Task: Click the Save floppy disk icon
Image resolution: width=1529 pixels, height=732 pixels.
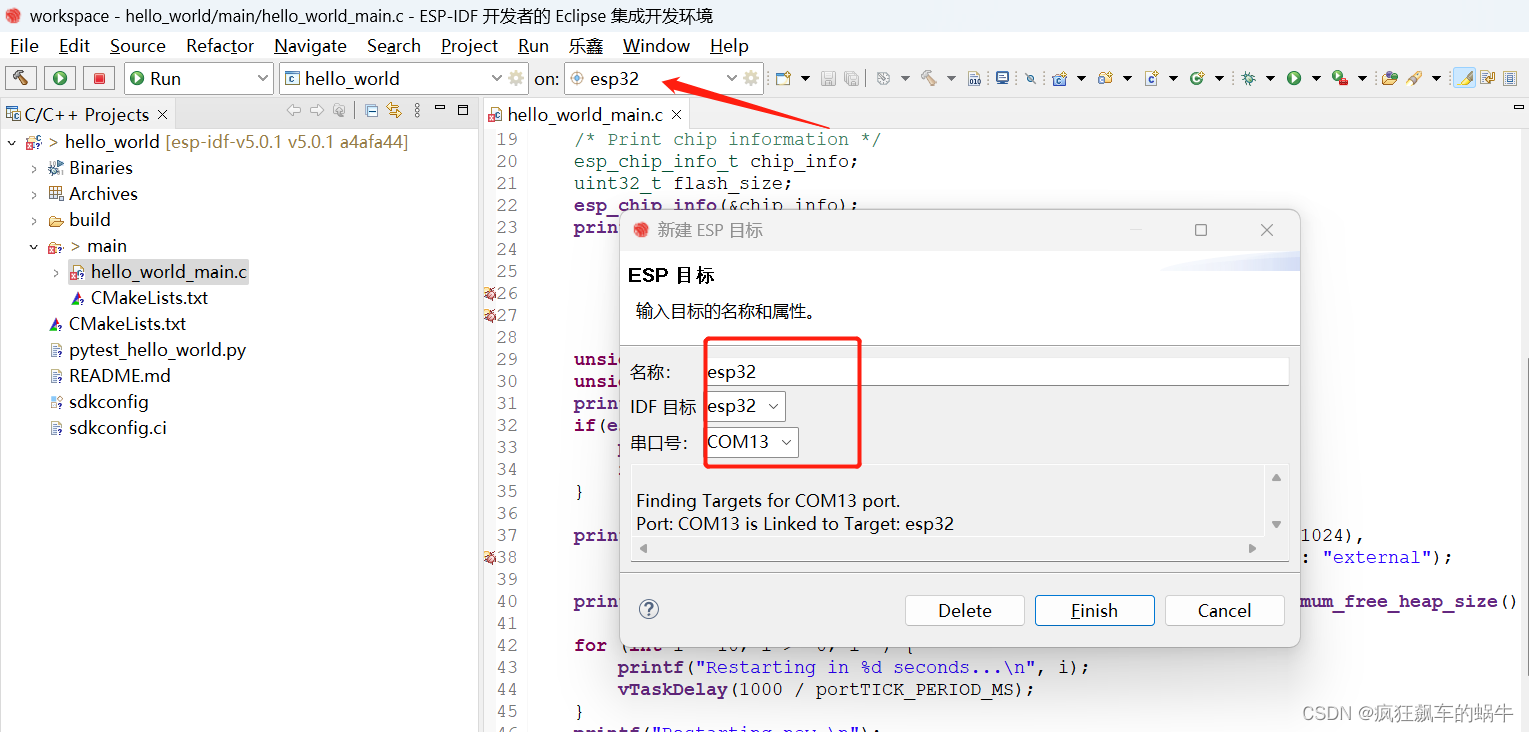Action: coord(828,78)
